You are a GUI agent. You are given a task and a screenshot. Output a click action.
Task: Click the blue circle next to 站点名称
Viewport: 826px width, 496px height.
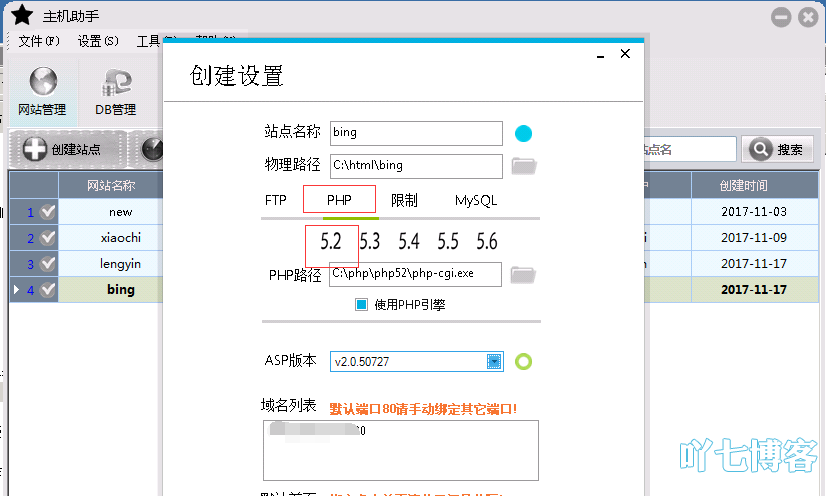tap(523, 133)
